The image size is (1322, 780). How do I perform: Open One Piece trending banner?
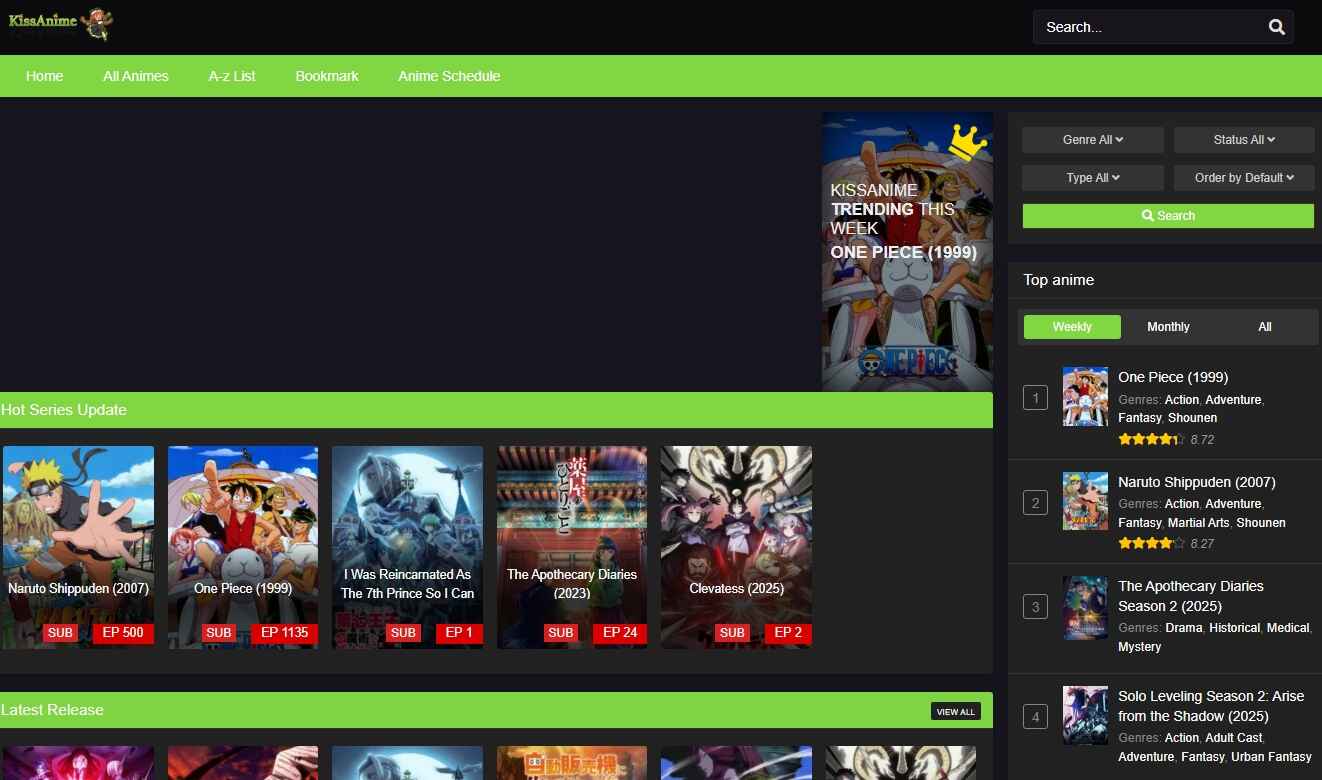tap(907, 251)
